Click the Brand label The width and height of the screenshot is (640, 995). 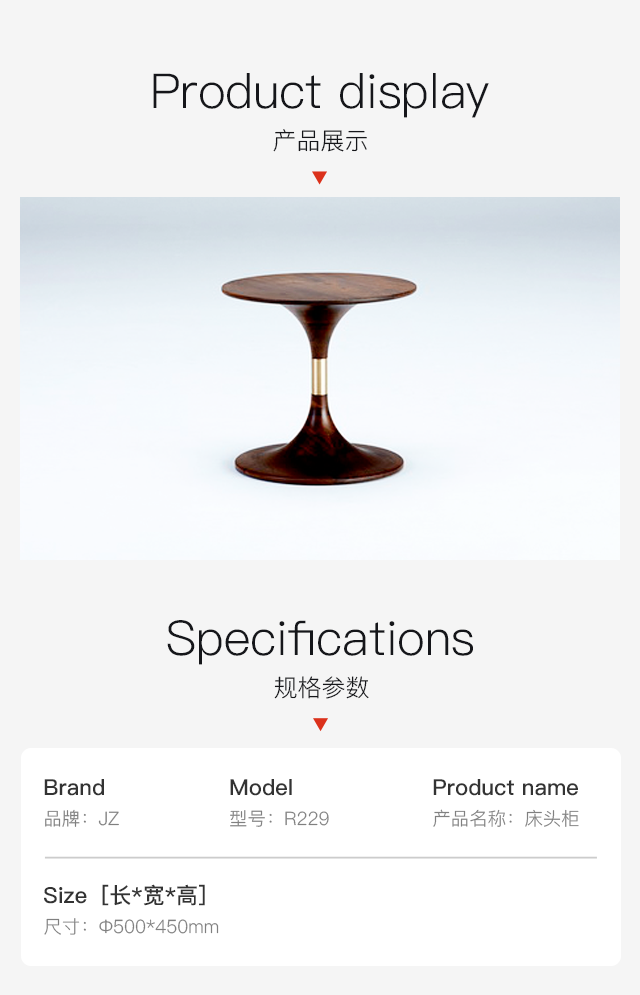pos(74,787)
